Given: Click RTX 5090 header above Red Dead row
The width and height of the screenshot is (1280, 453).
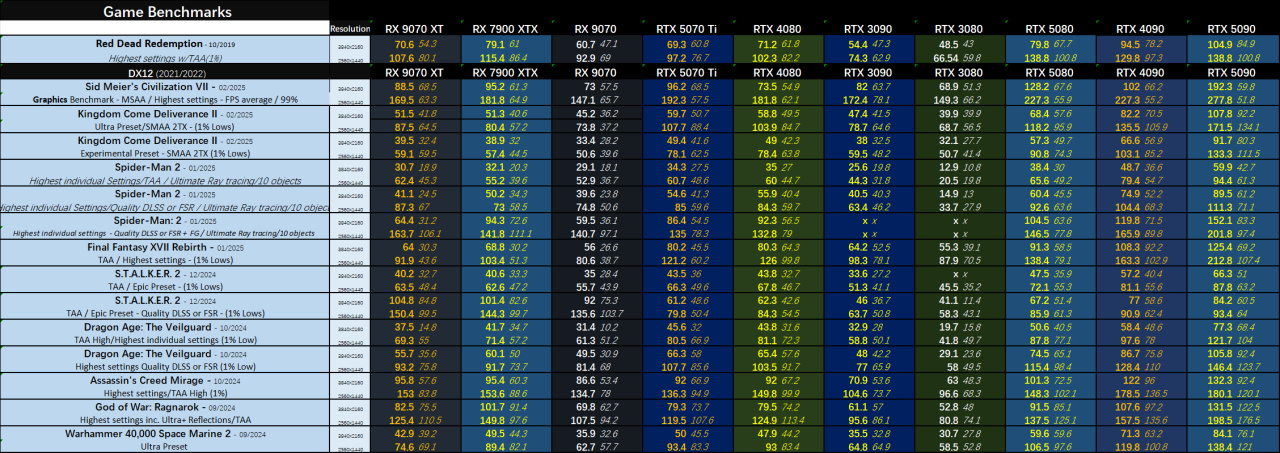Looking at the screenshot, I should (1233, 29).
